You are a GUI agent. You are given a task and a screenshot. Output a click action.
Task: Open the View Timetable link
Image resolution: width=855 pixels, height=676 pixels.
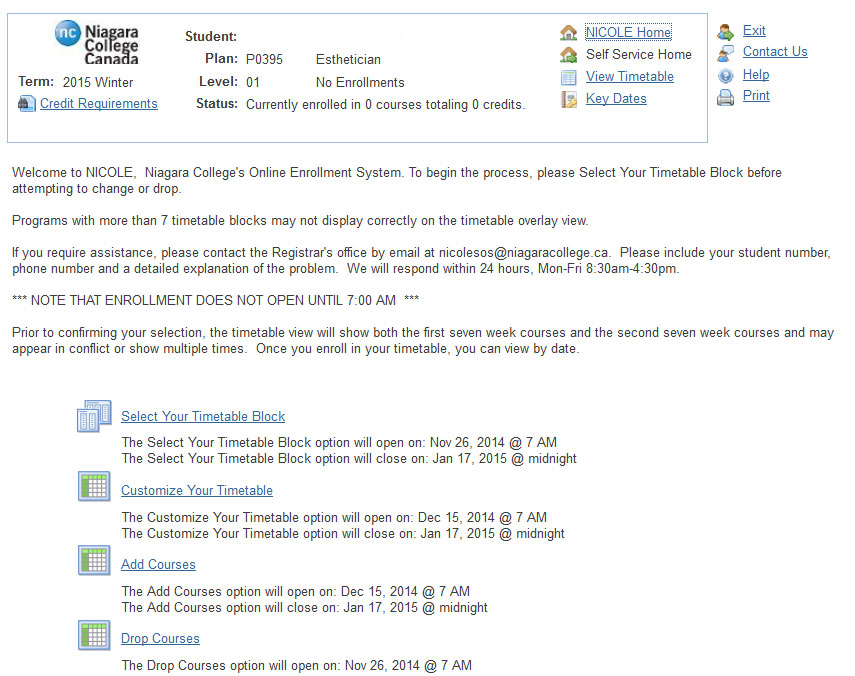[629, 77]
